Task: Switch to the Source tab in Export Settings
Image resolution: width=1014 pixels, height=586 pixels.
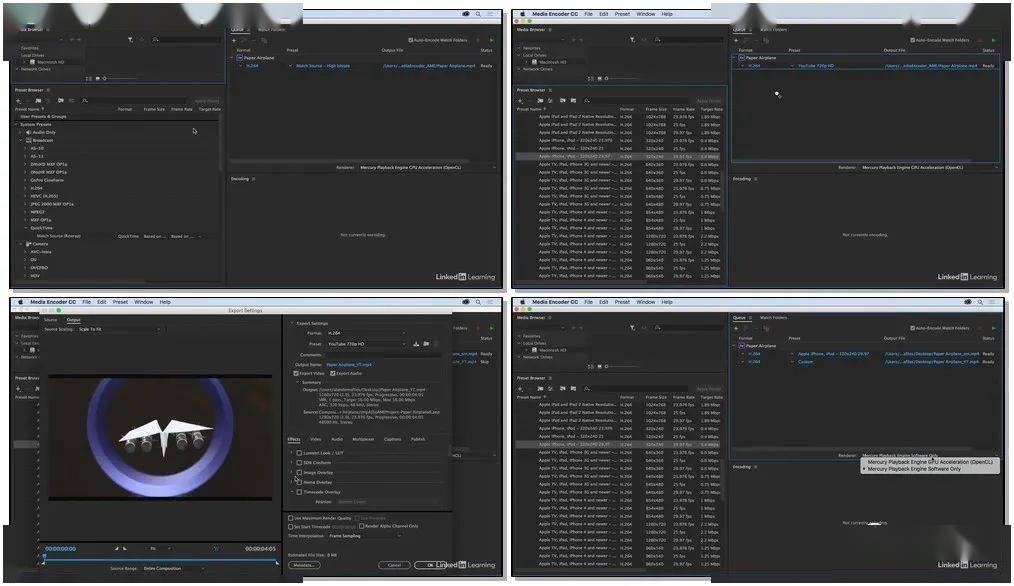Action: [50, 320]
